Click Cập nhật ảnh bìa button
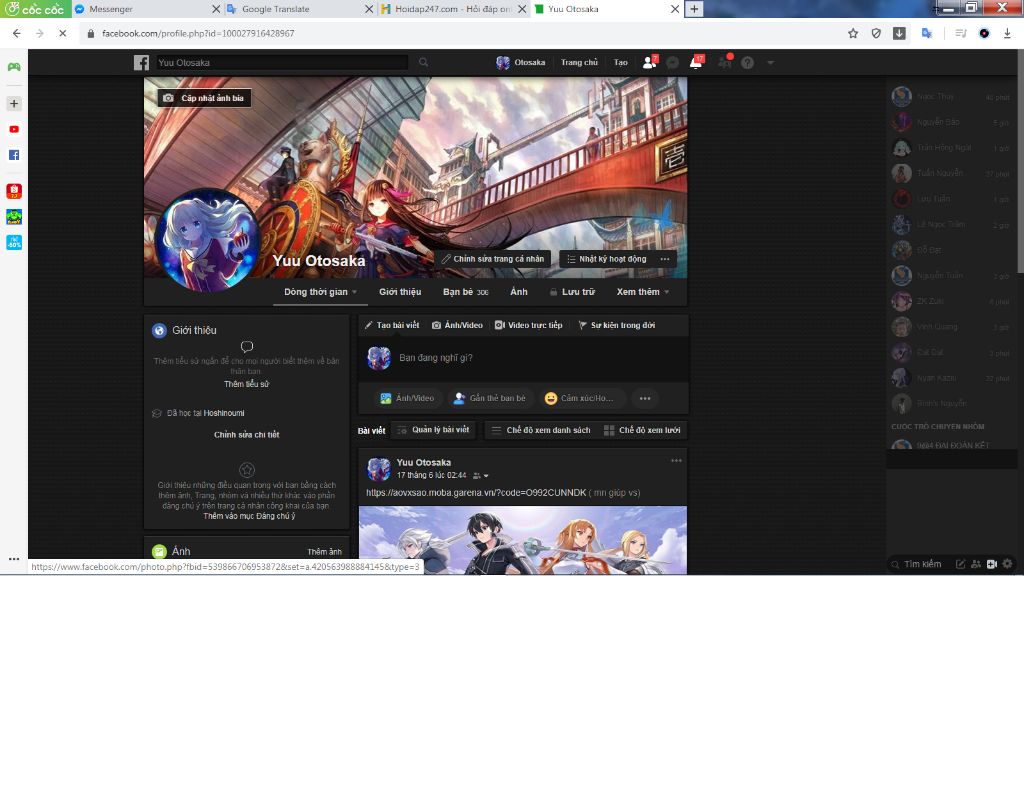The image size is (1024, 788). (204, 98)
